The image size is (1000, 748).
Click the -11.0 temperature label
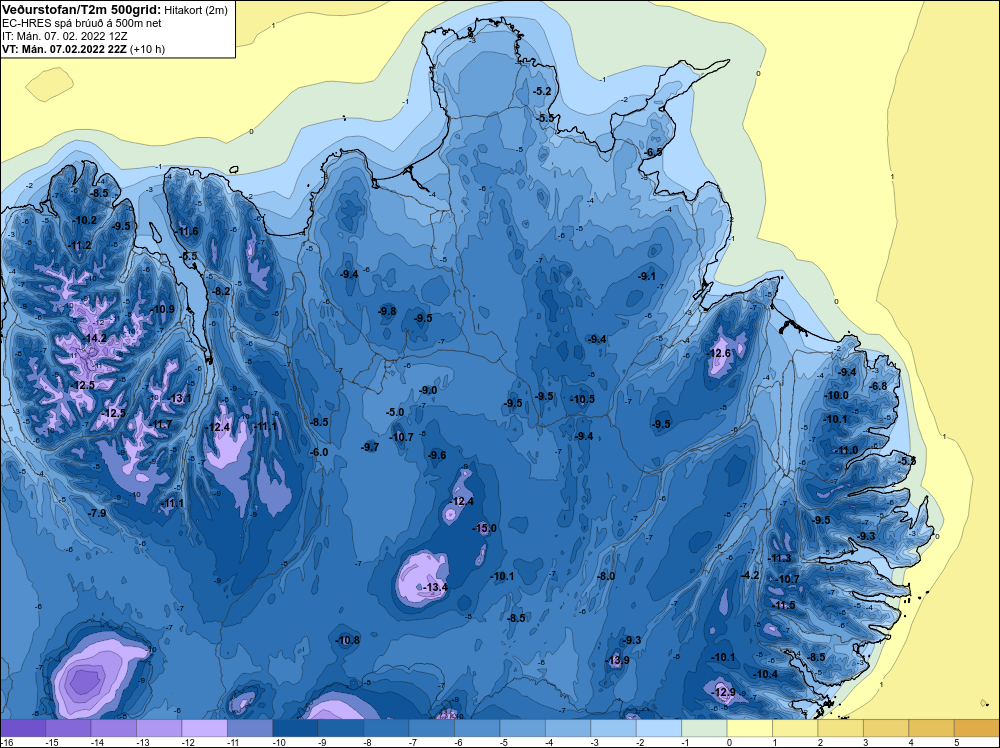click(846, 450)
